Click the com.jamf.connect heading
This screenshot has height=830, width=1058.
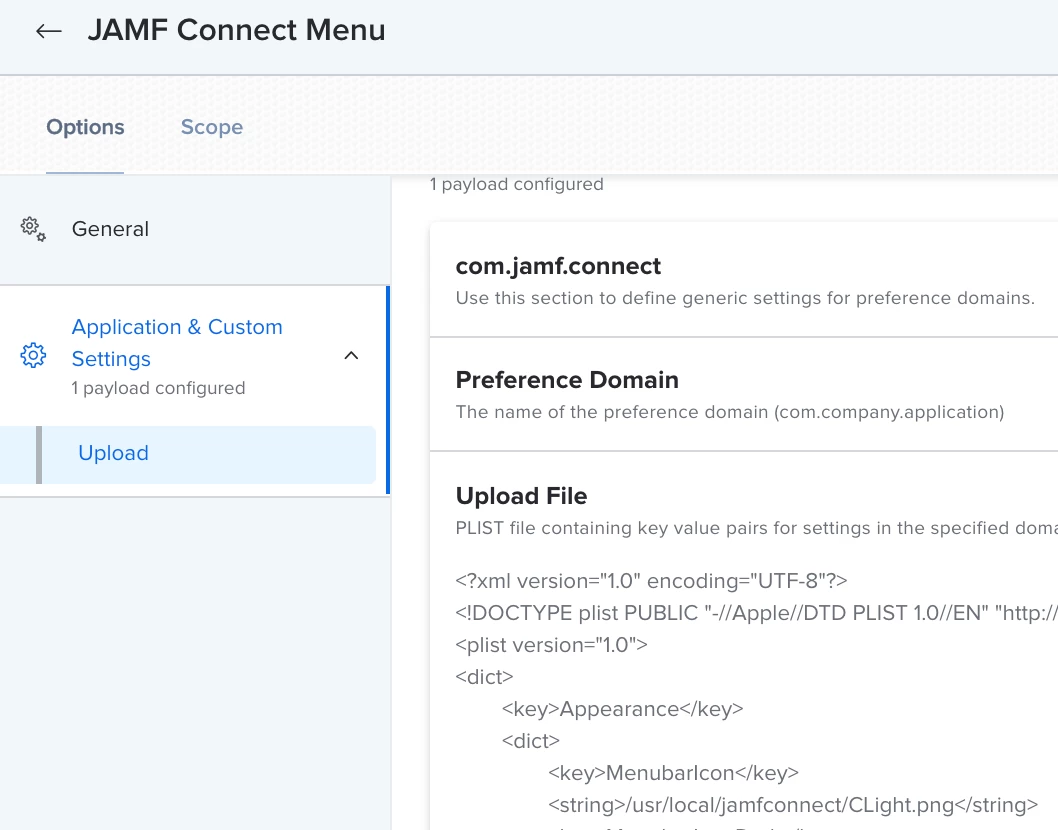(x=558, y=266)
